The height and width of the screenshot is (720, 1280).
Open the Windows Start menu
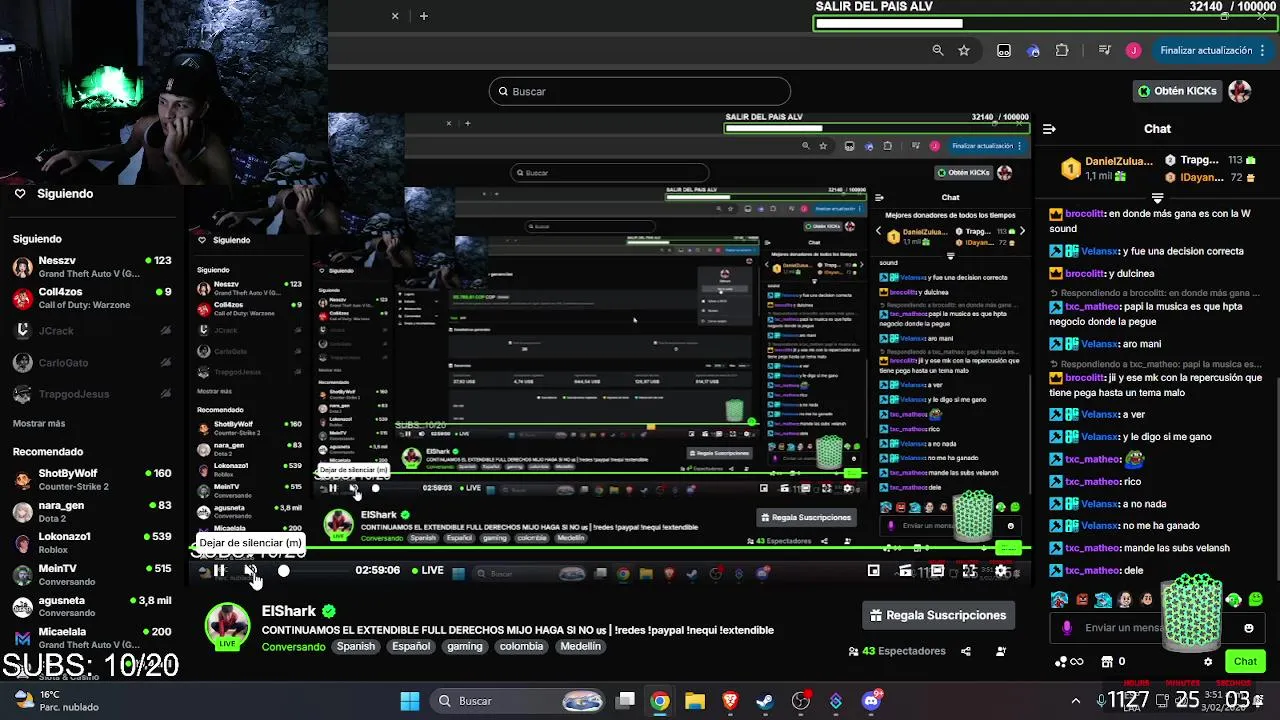[x=410, y=701]
